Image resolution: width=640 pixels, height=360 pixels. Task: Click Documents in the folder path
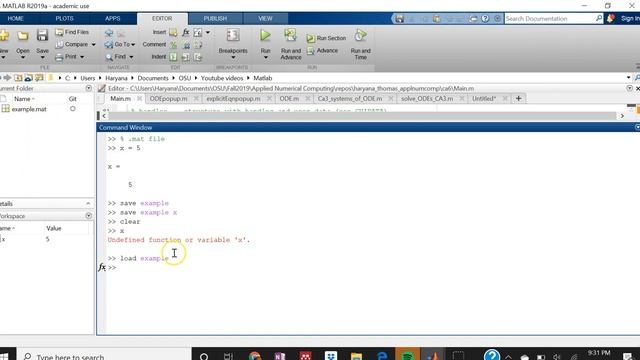point(153,78)
